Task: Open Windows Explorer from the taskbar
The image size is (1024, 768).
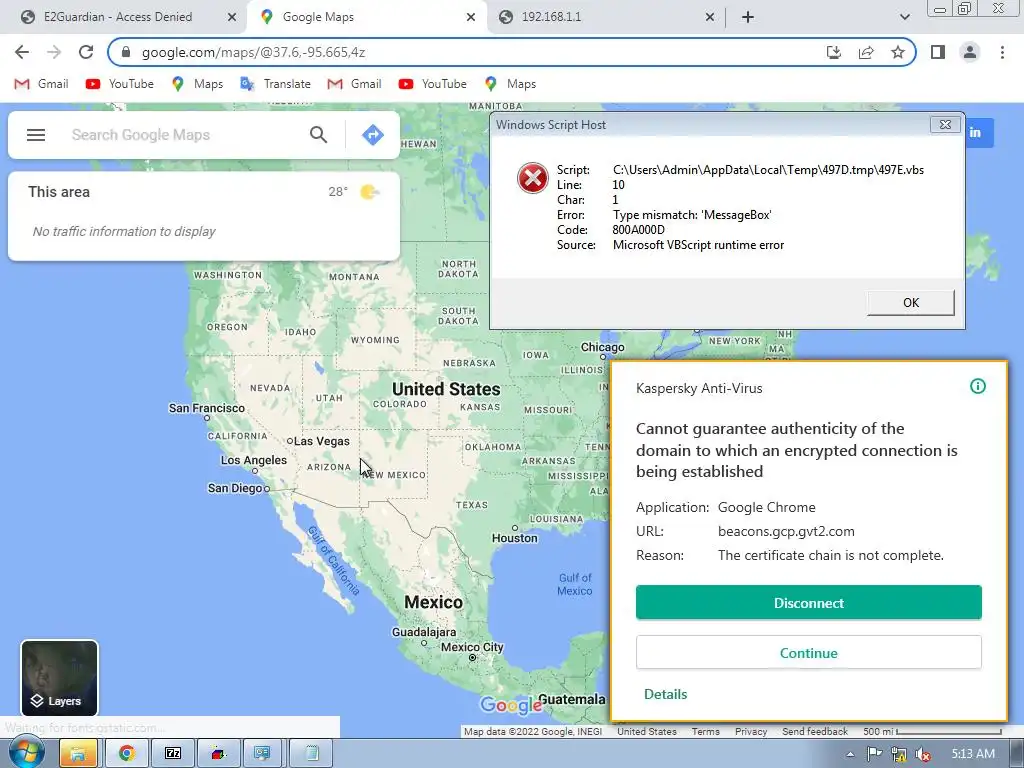Action: click(78, 753)
